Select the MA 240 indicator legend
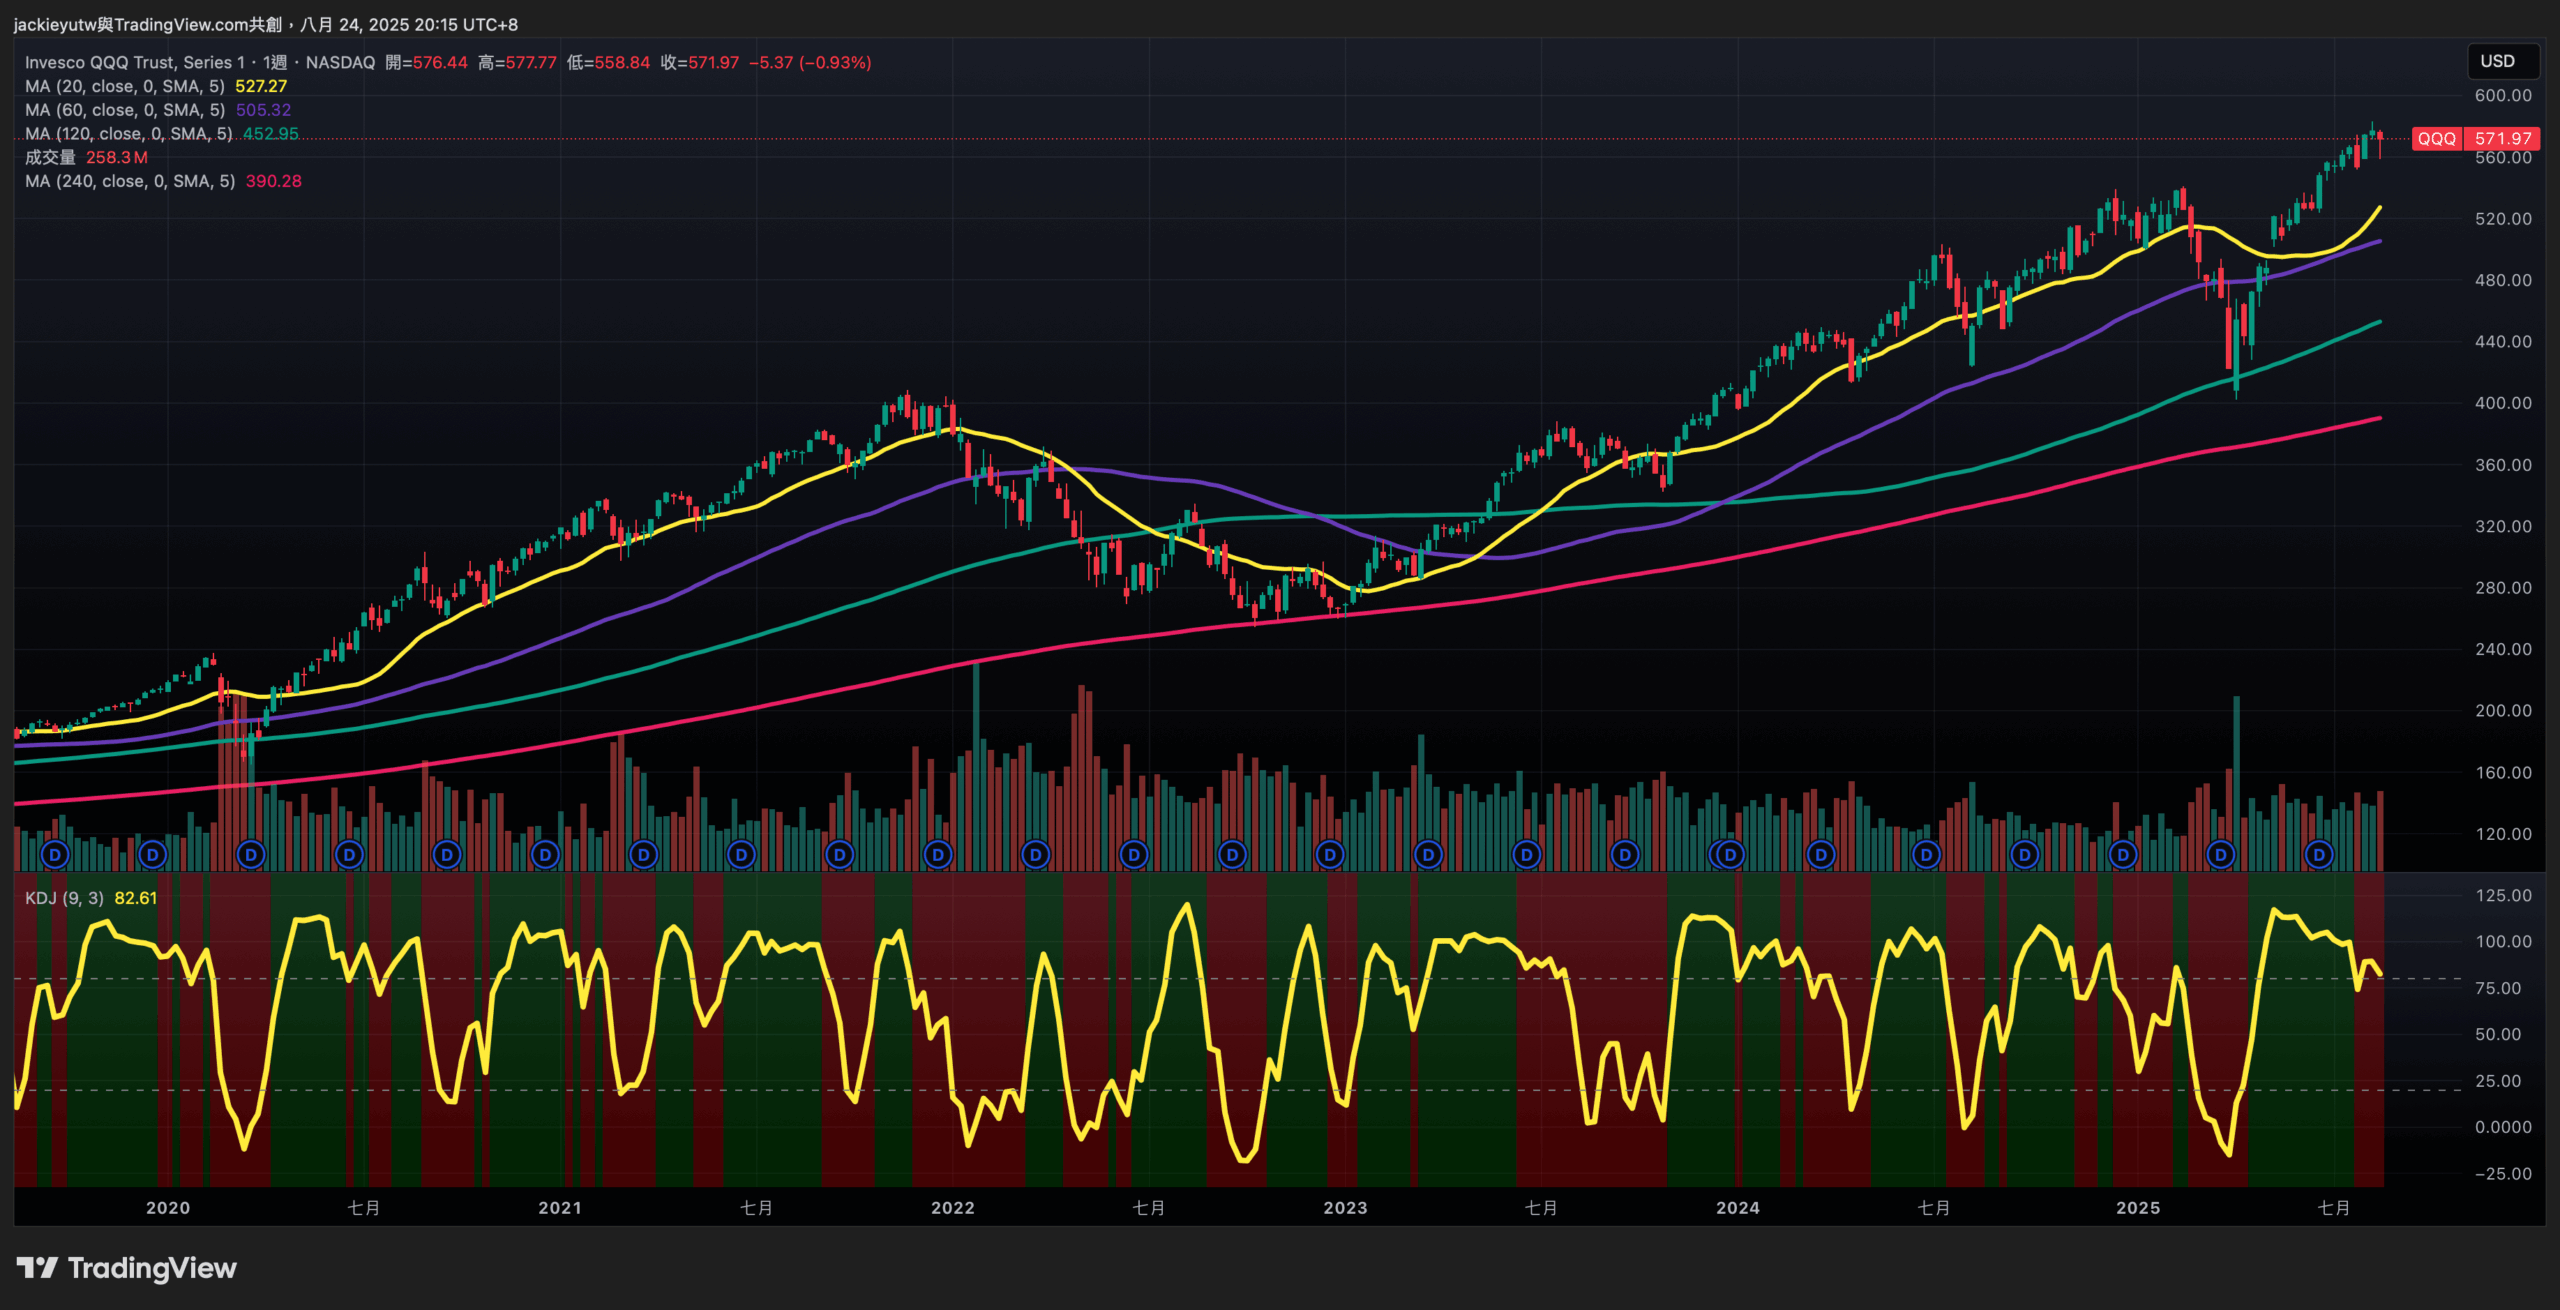Image resolution: width=2560 pixels, height=1310 pixels. click(x=130, y=181)
